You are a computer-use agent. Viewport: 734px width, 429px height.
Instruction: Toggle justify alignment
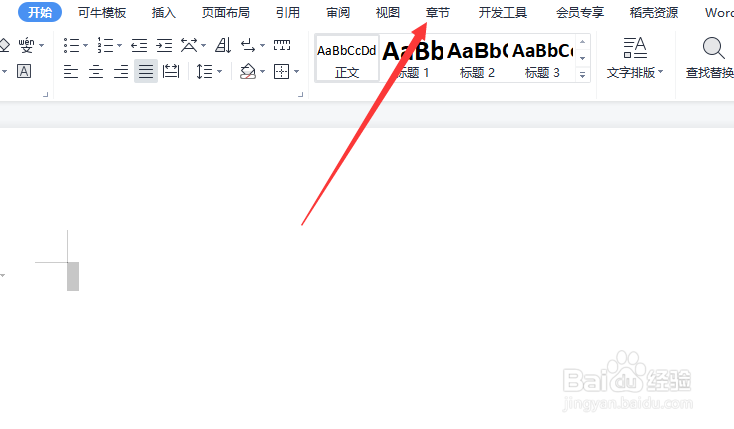point(146,72)
